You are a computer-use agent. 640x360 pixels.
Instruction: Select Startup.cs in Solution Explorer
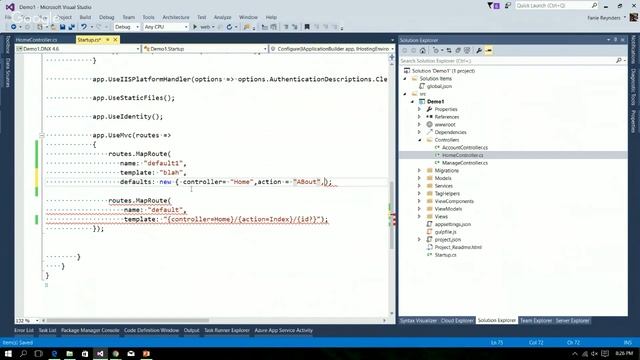coord(445,255)
